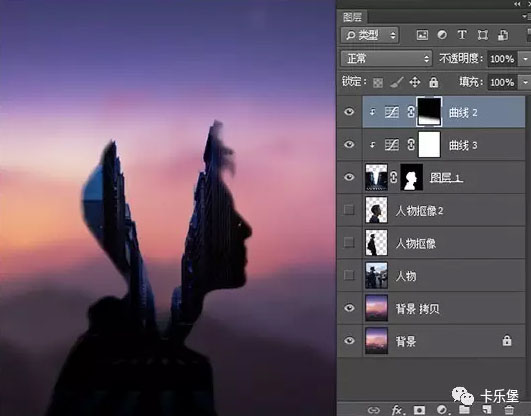Select 人物 layer thumbnail

pyautogui.click(x=377, y=275)
